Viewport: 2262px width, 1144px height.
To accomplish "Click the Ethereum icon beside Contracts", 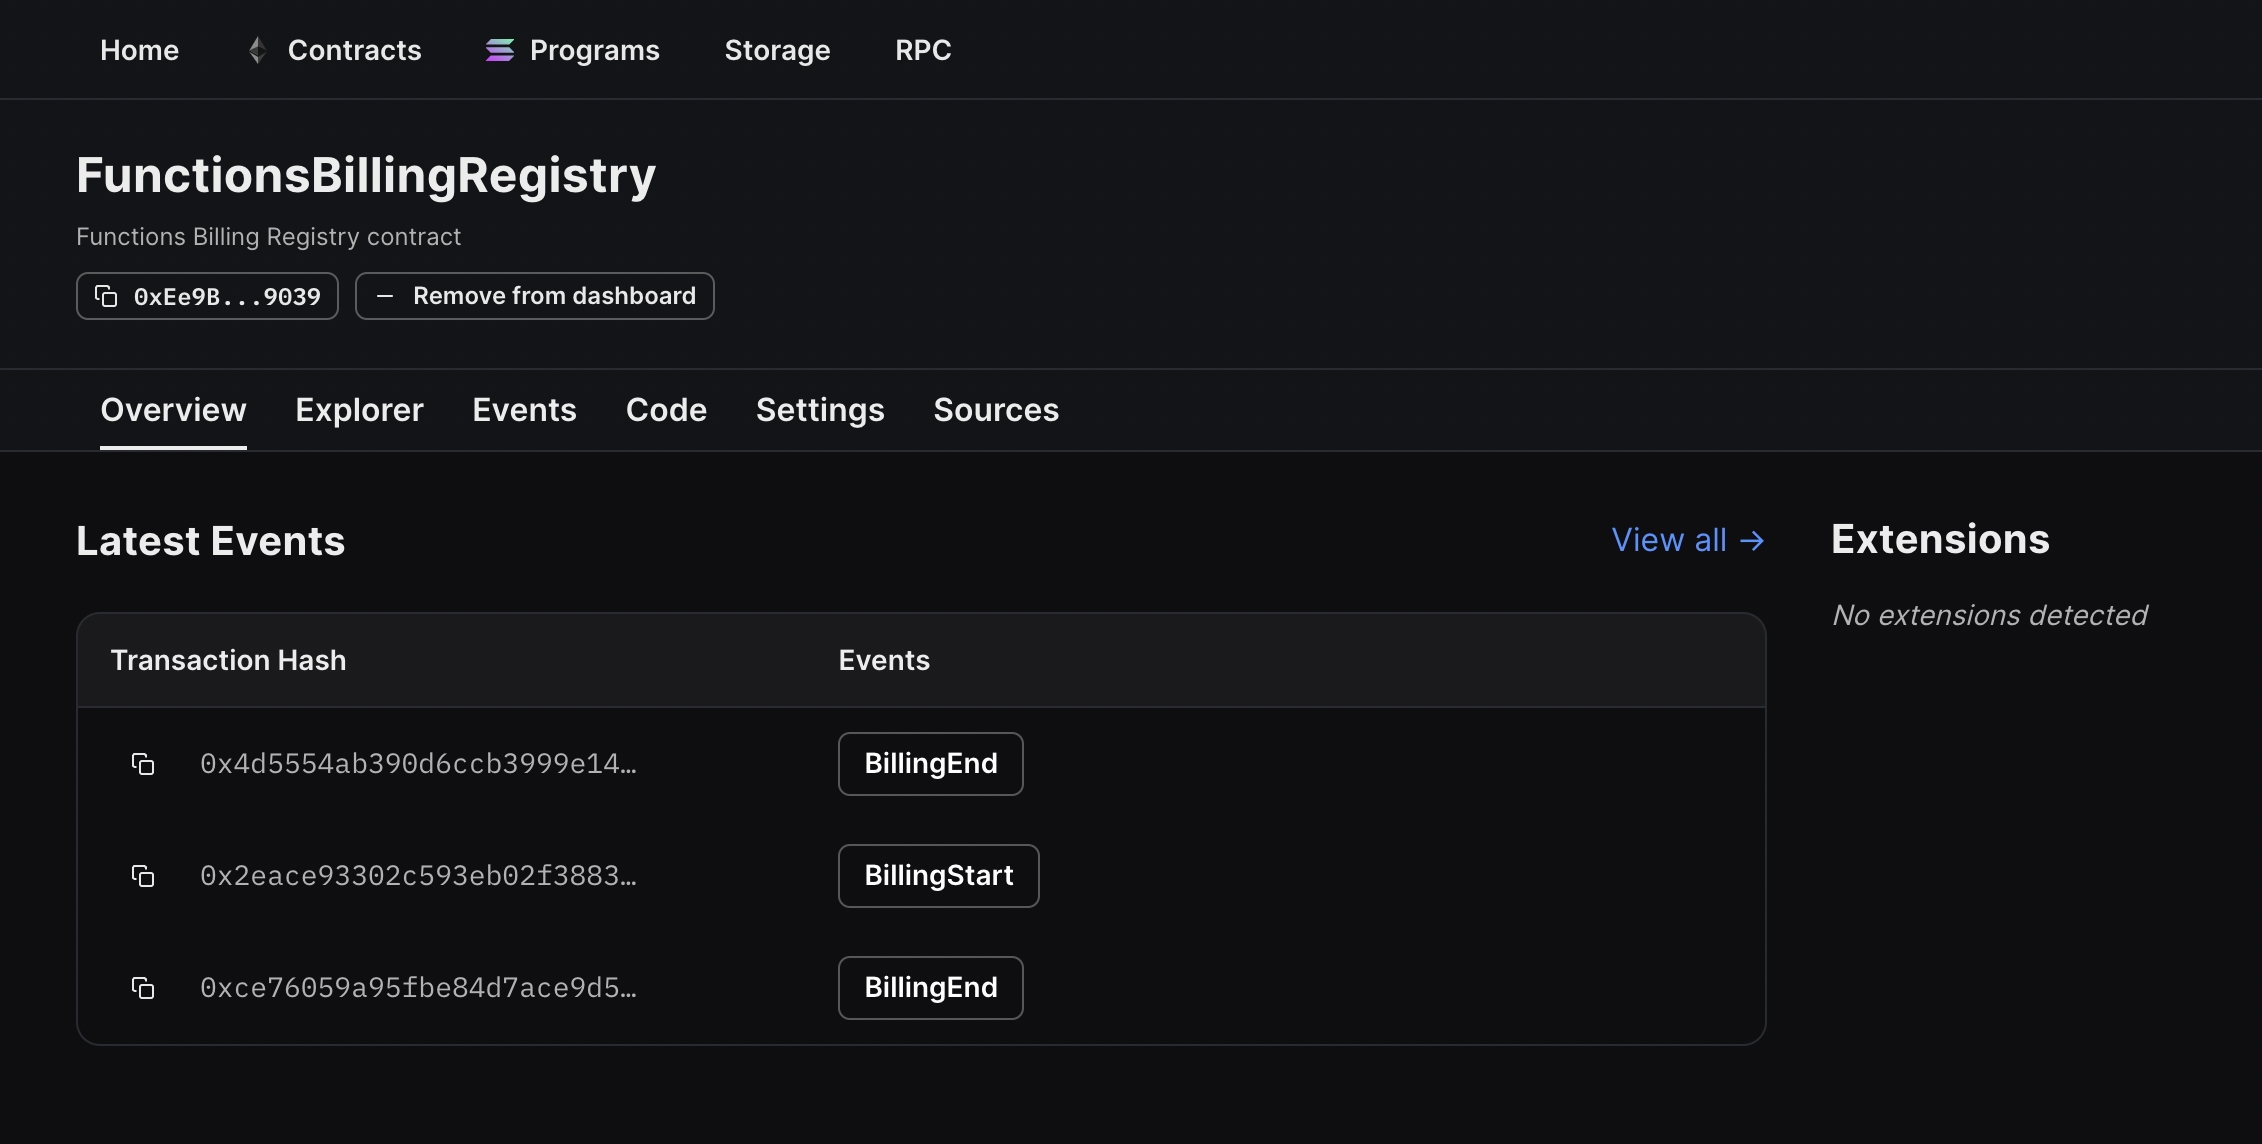I will 257,50.
